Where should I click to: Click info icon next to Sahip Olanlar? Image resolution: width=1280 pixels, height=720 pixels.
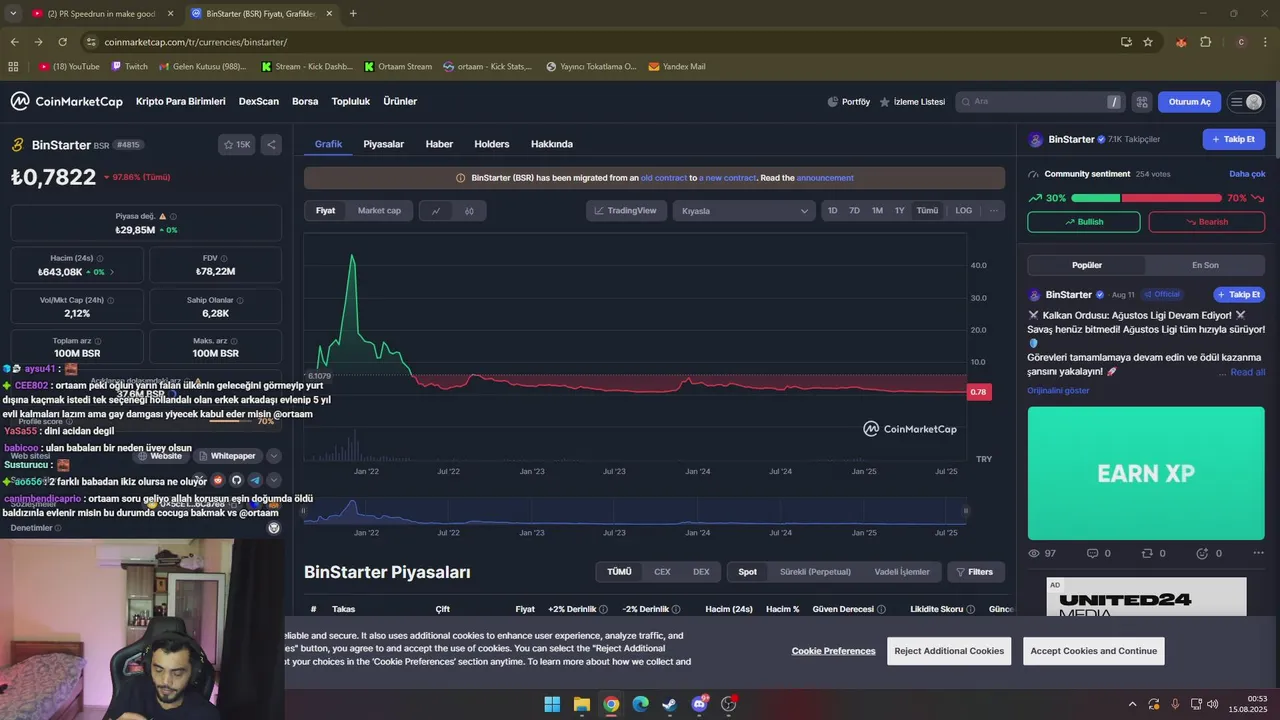click(x=240, y=300)
